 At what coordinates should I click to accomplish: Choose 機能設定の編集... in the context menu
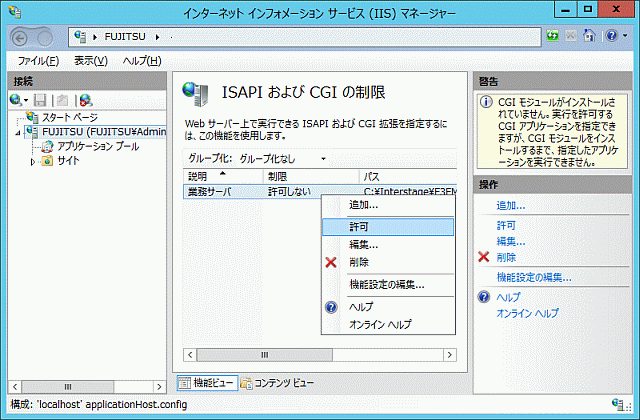tap(388, 284)
